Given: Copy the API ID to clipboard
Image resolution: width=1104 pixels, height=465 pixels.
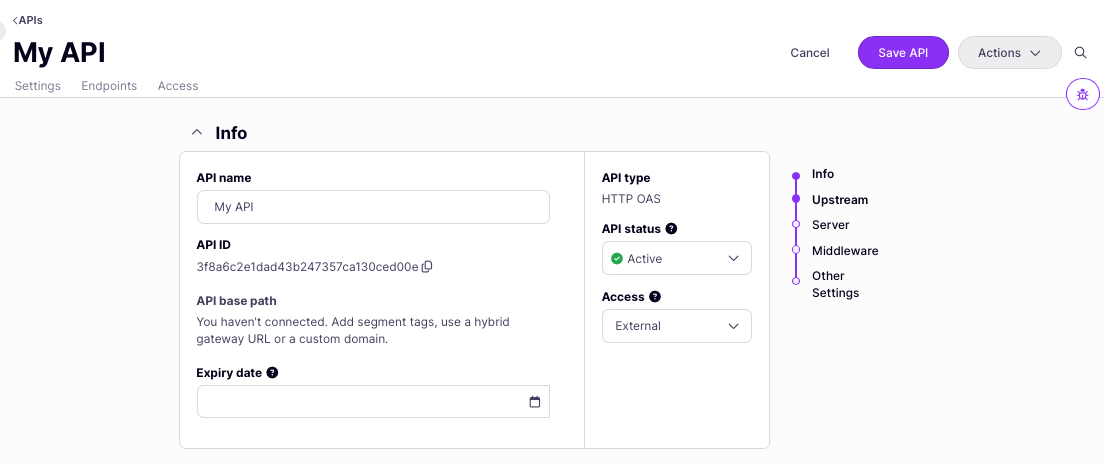Looking at the screenshot, I should (x=427, y=267).
